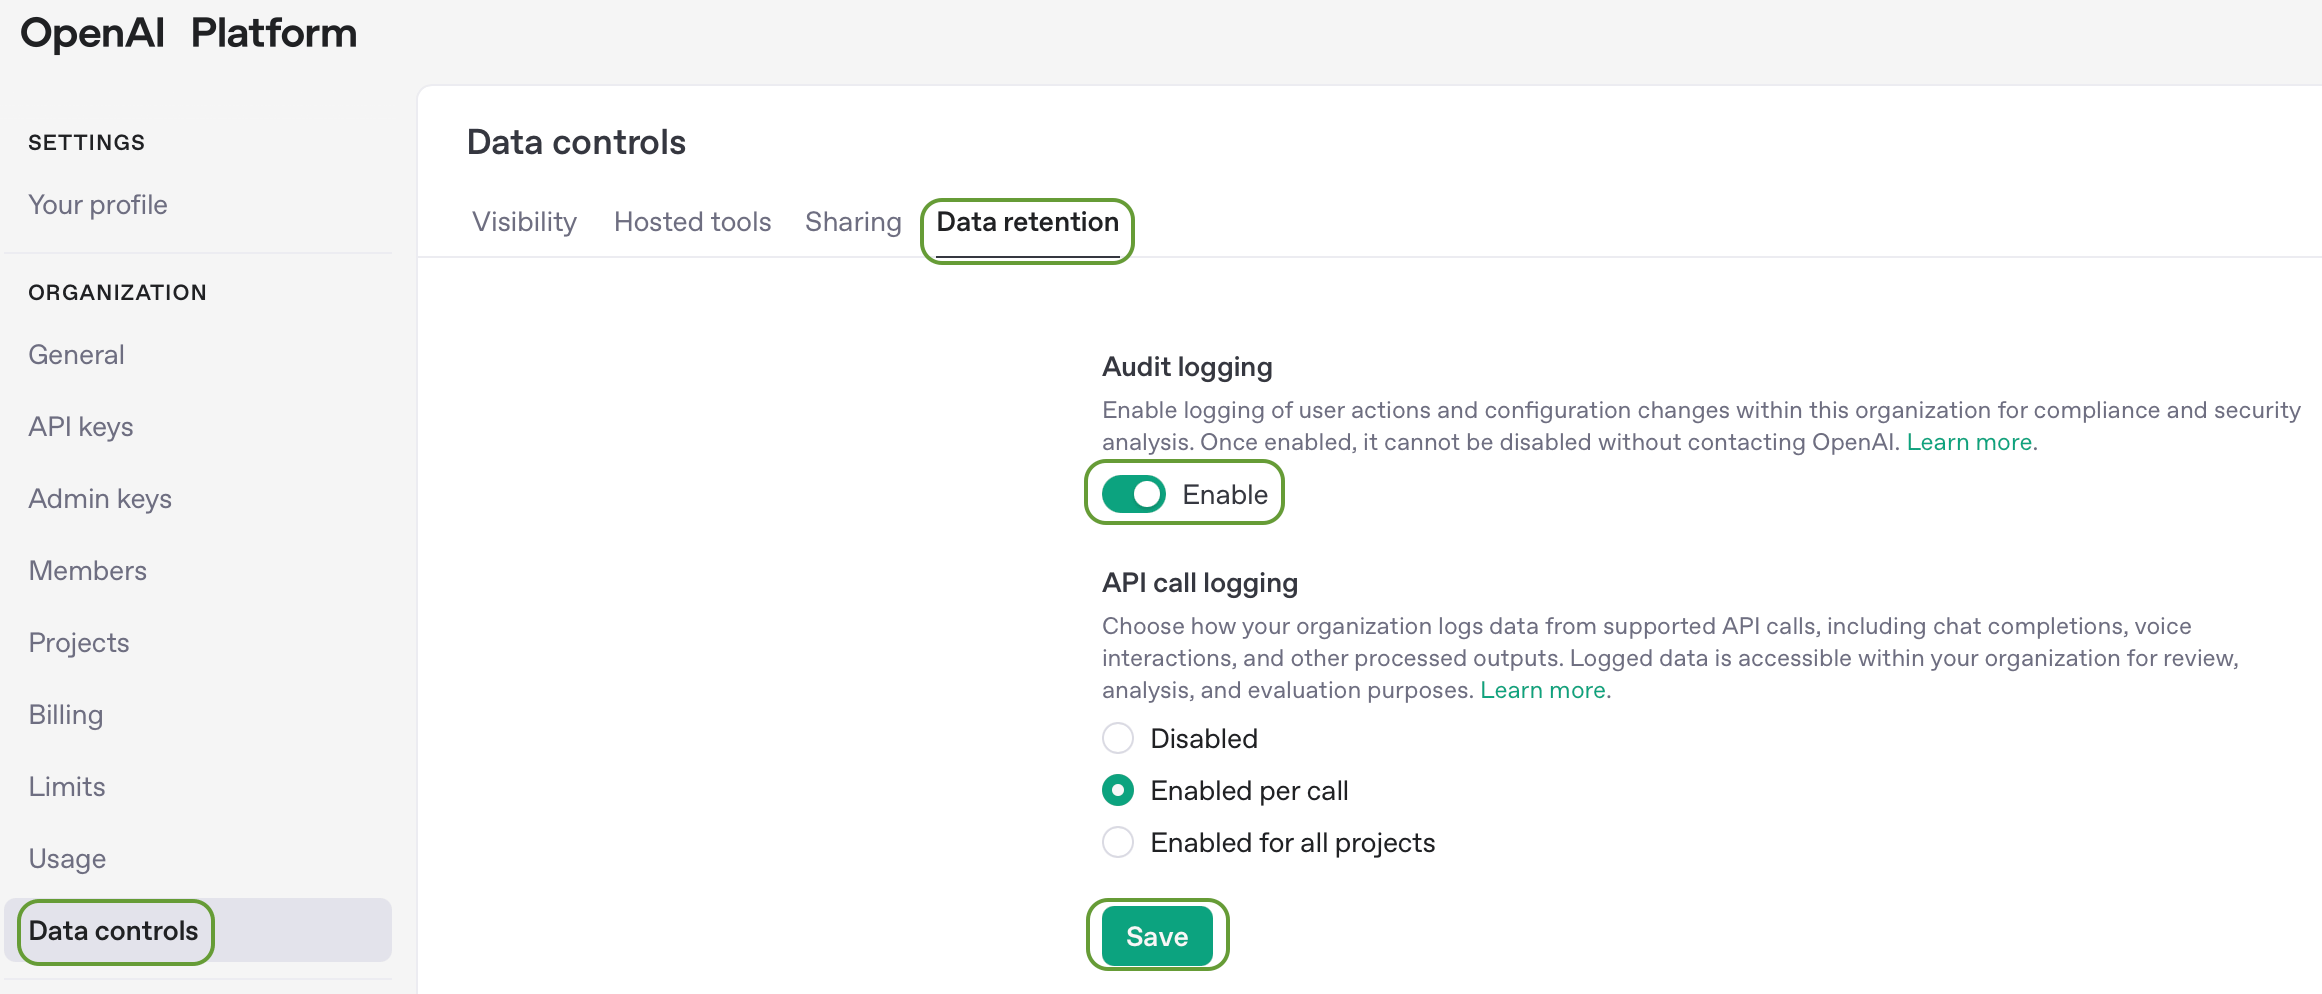Open the Limits page
2322x994 pixels.
pyautogui.click(x=67, y=787)
